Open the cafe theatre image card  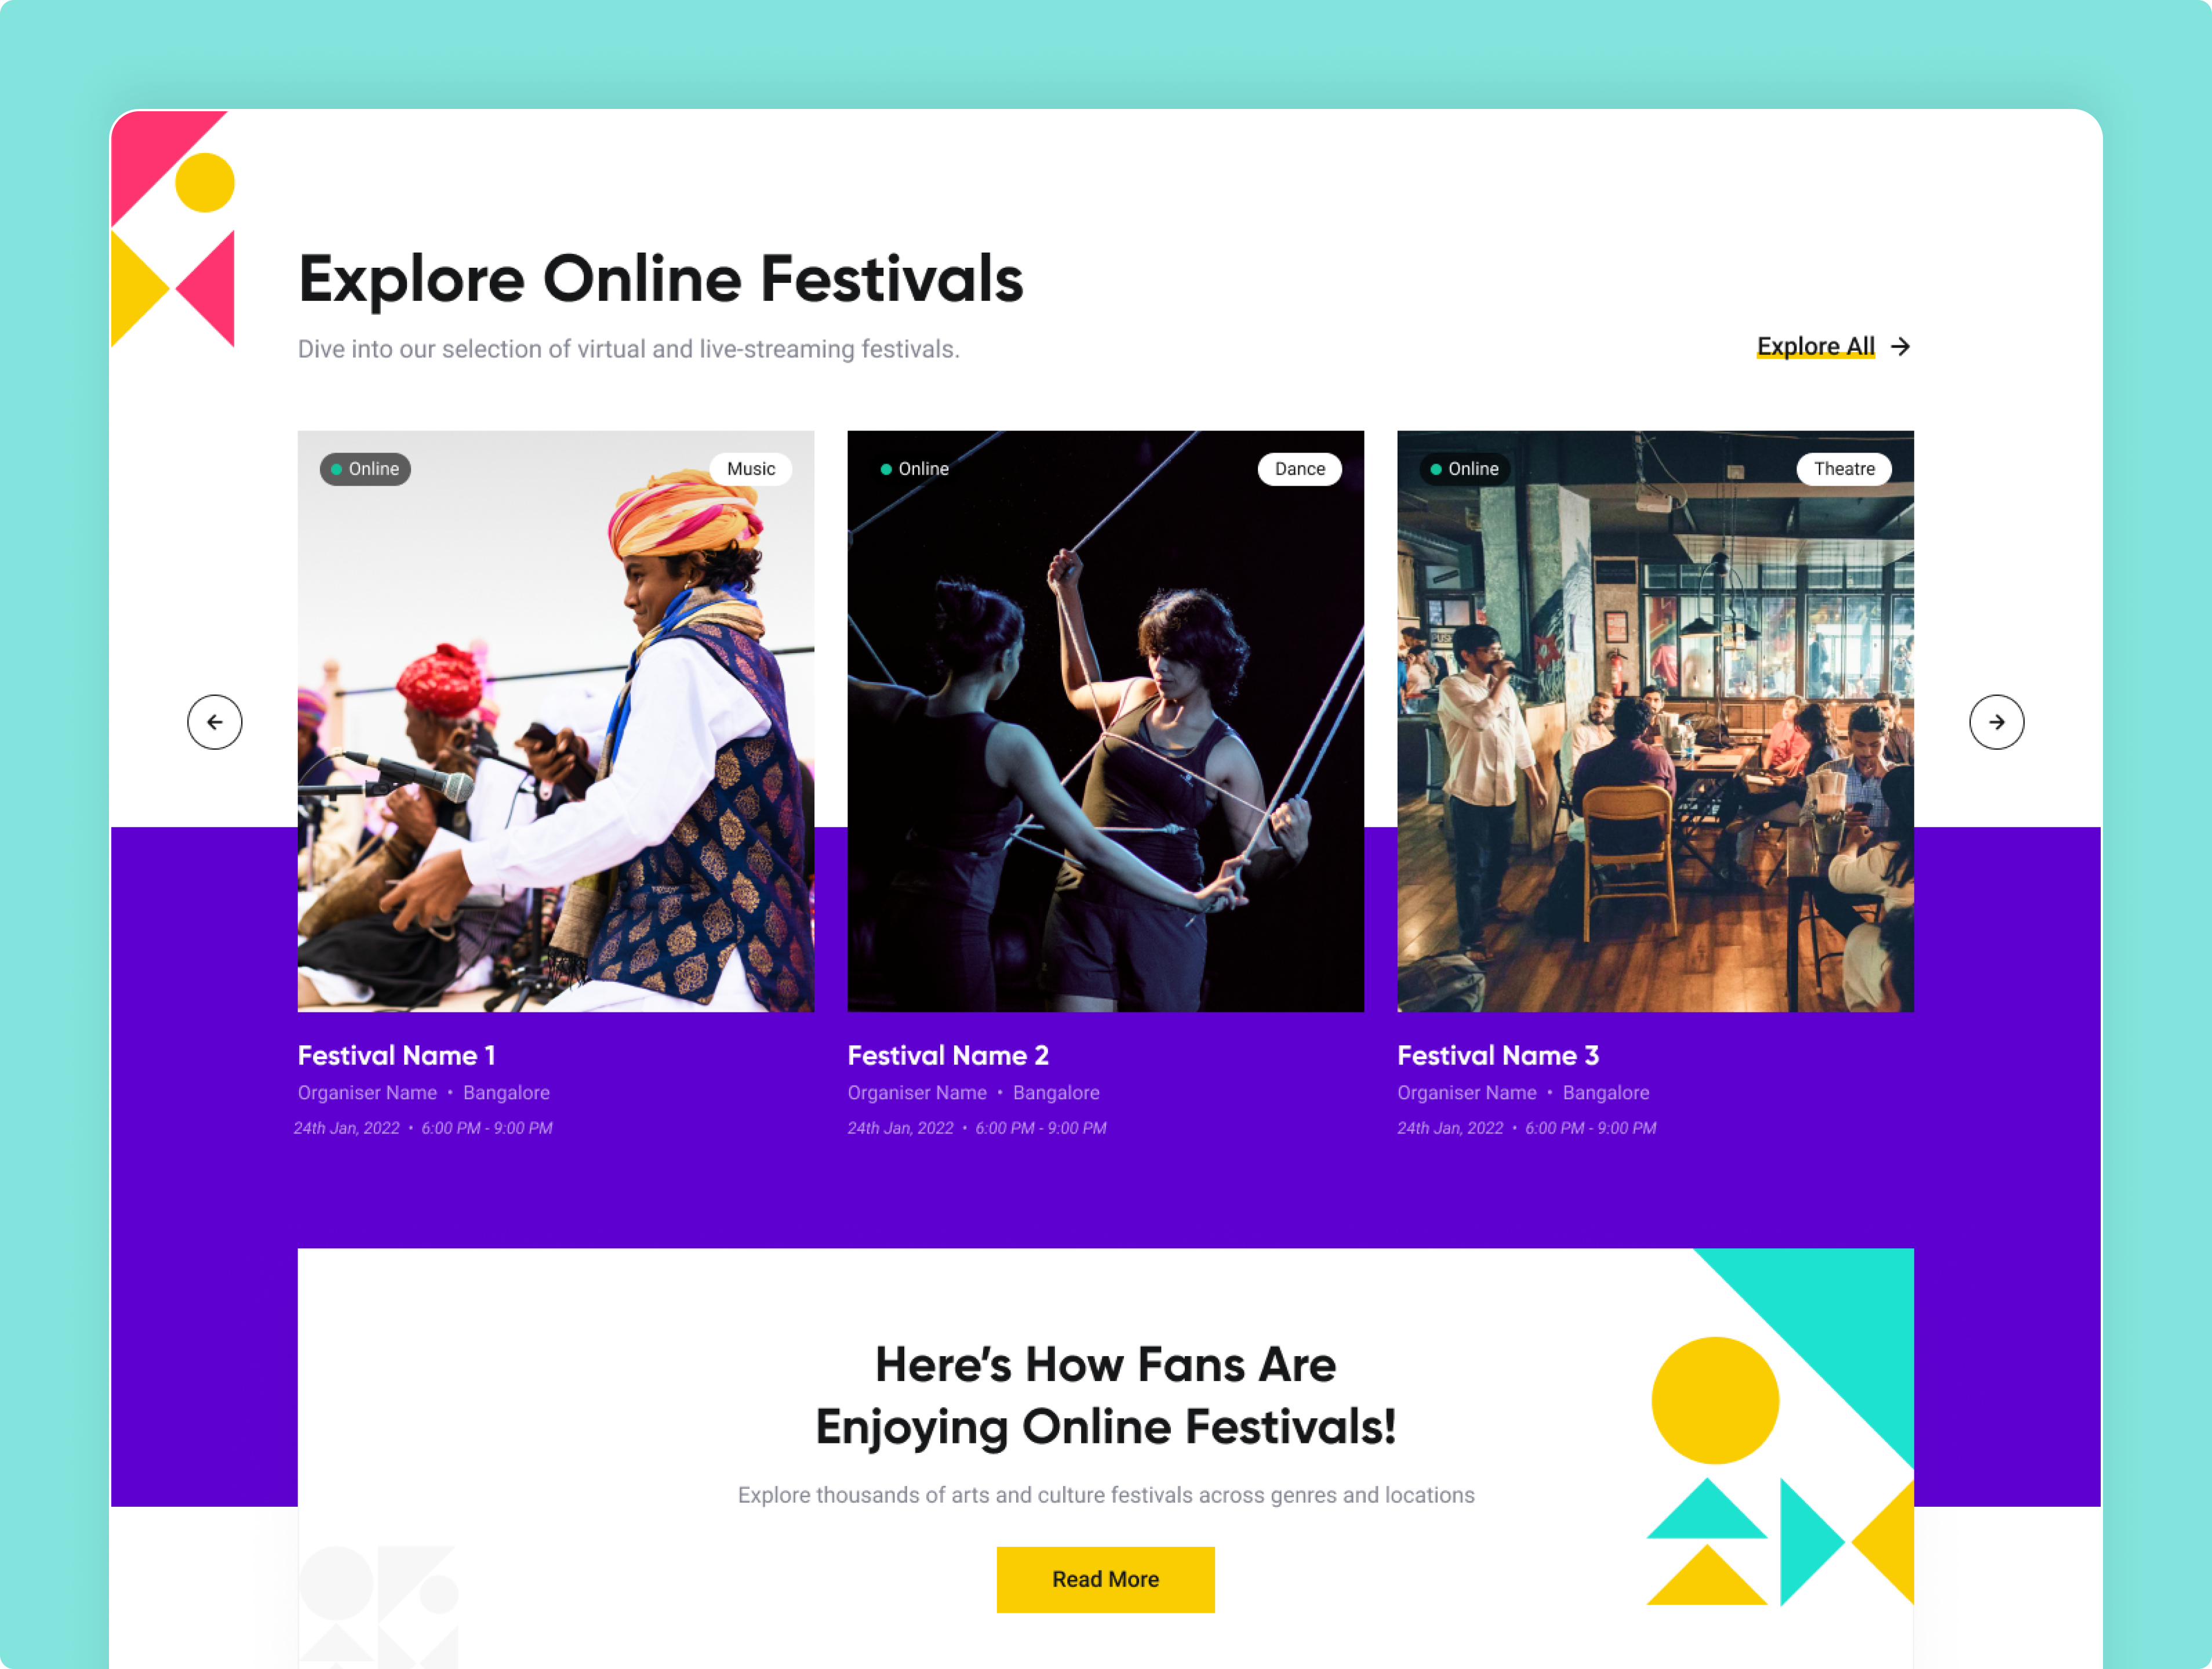click(x=1655, y=721)
